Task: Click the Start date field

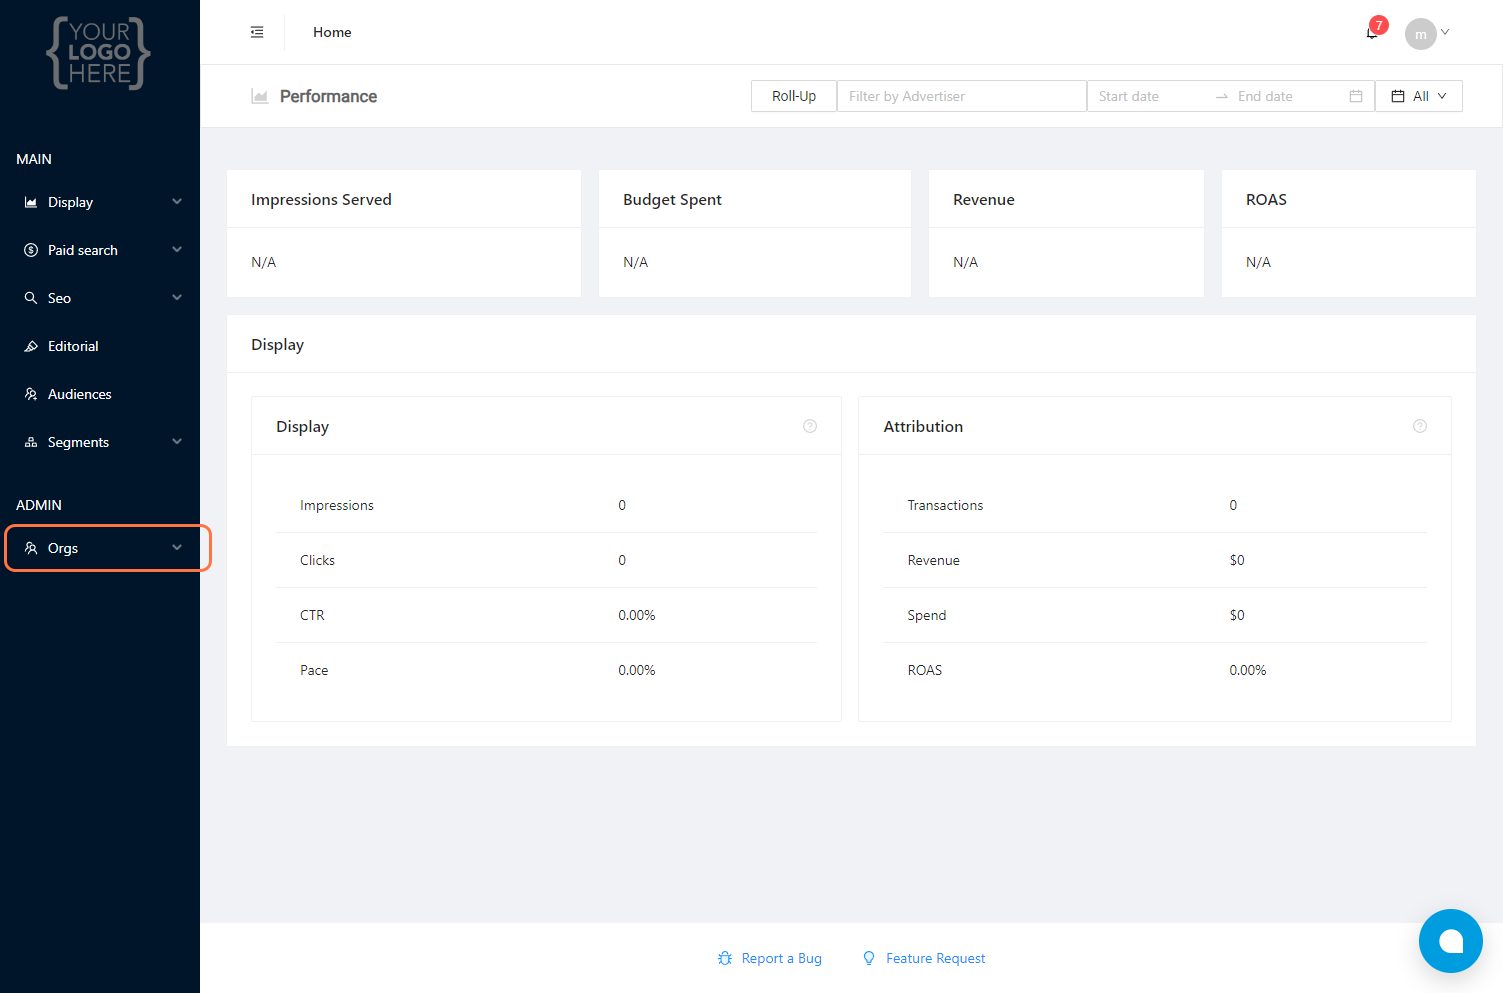Action: 1150,96
